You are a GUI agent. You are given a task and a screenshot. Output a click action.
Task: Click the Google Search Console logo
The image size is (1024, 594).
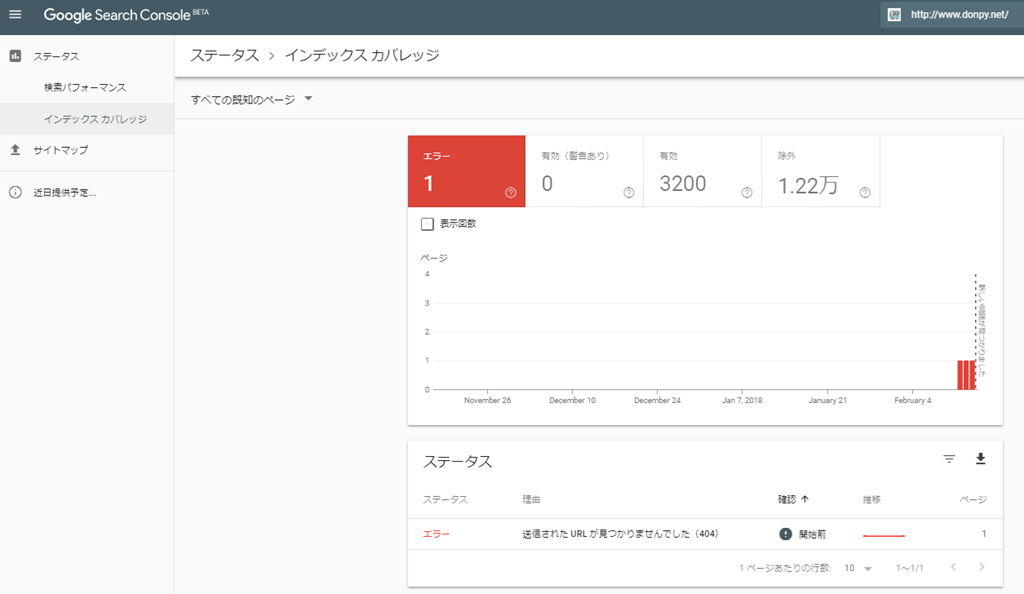point(126,15)
